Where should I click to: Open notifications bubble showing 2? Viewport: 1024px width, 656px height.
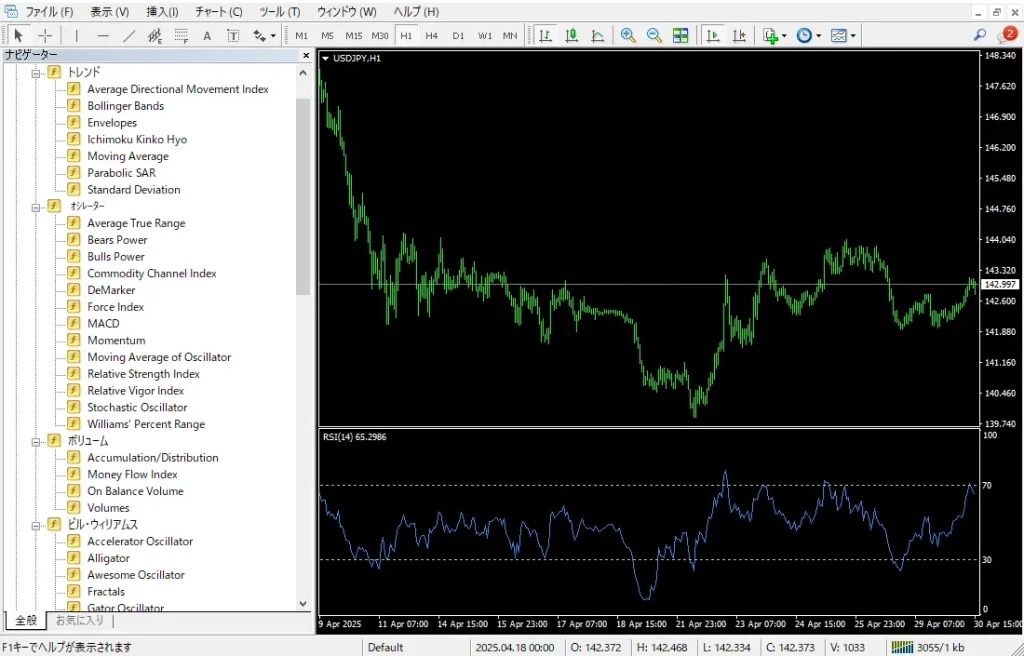(x=1006, y=35)
